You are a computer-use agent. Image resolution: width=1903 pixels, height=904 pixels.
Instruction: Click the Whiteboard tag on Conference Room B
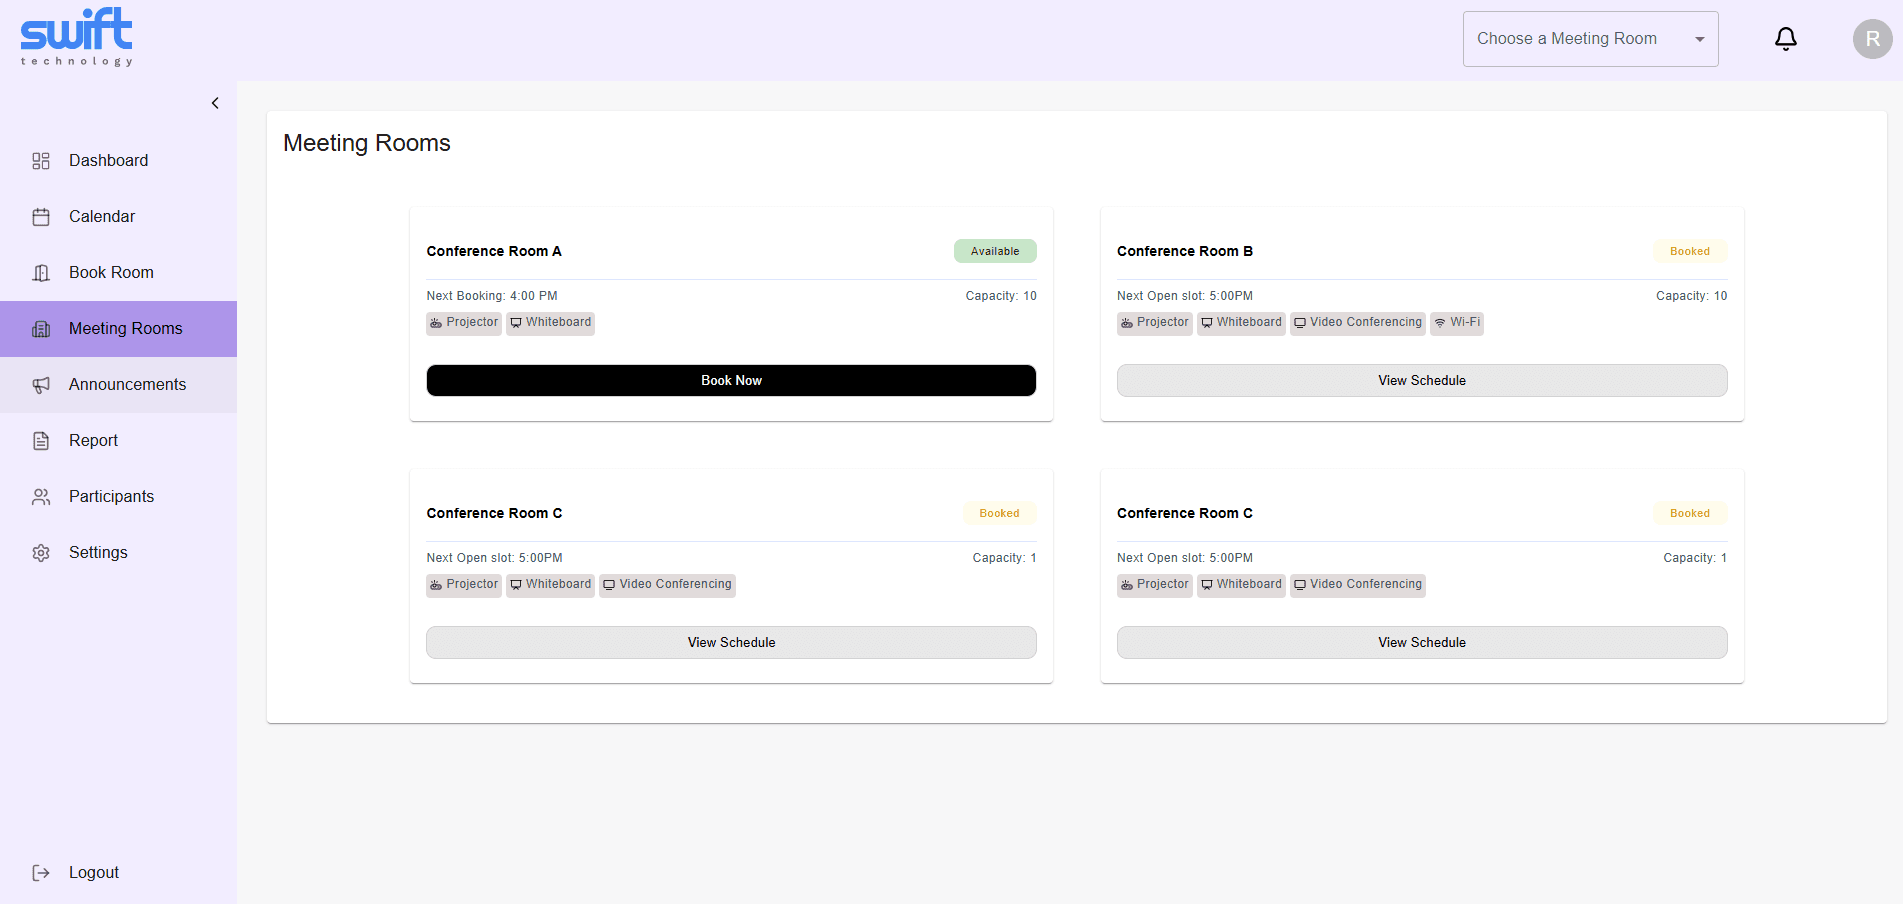point(1241,323)
